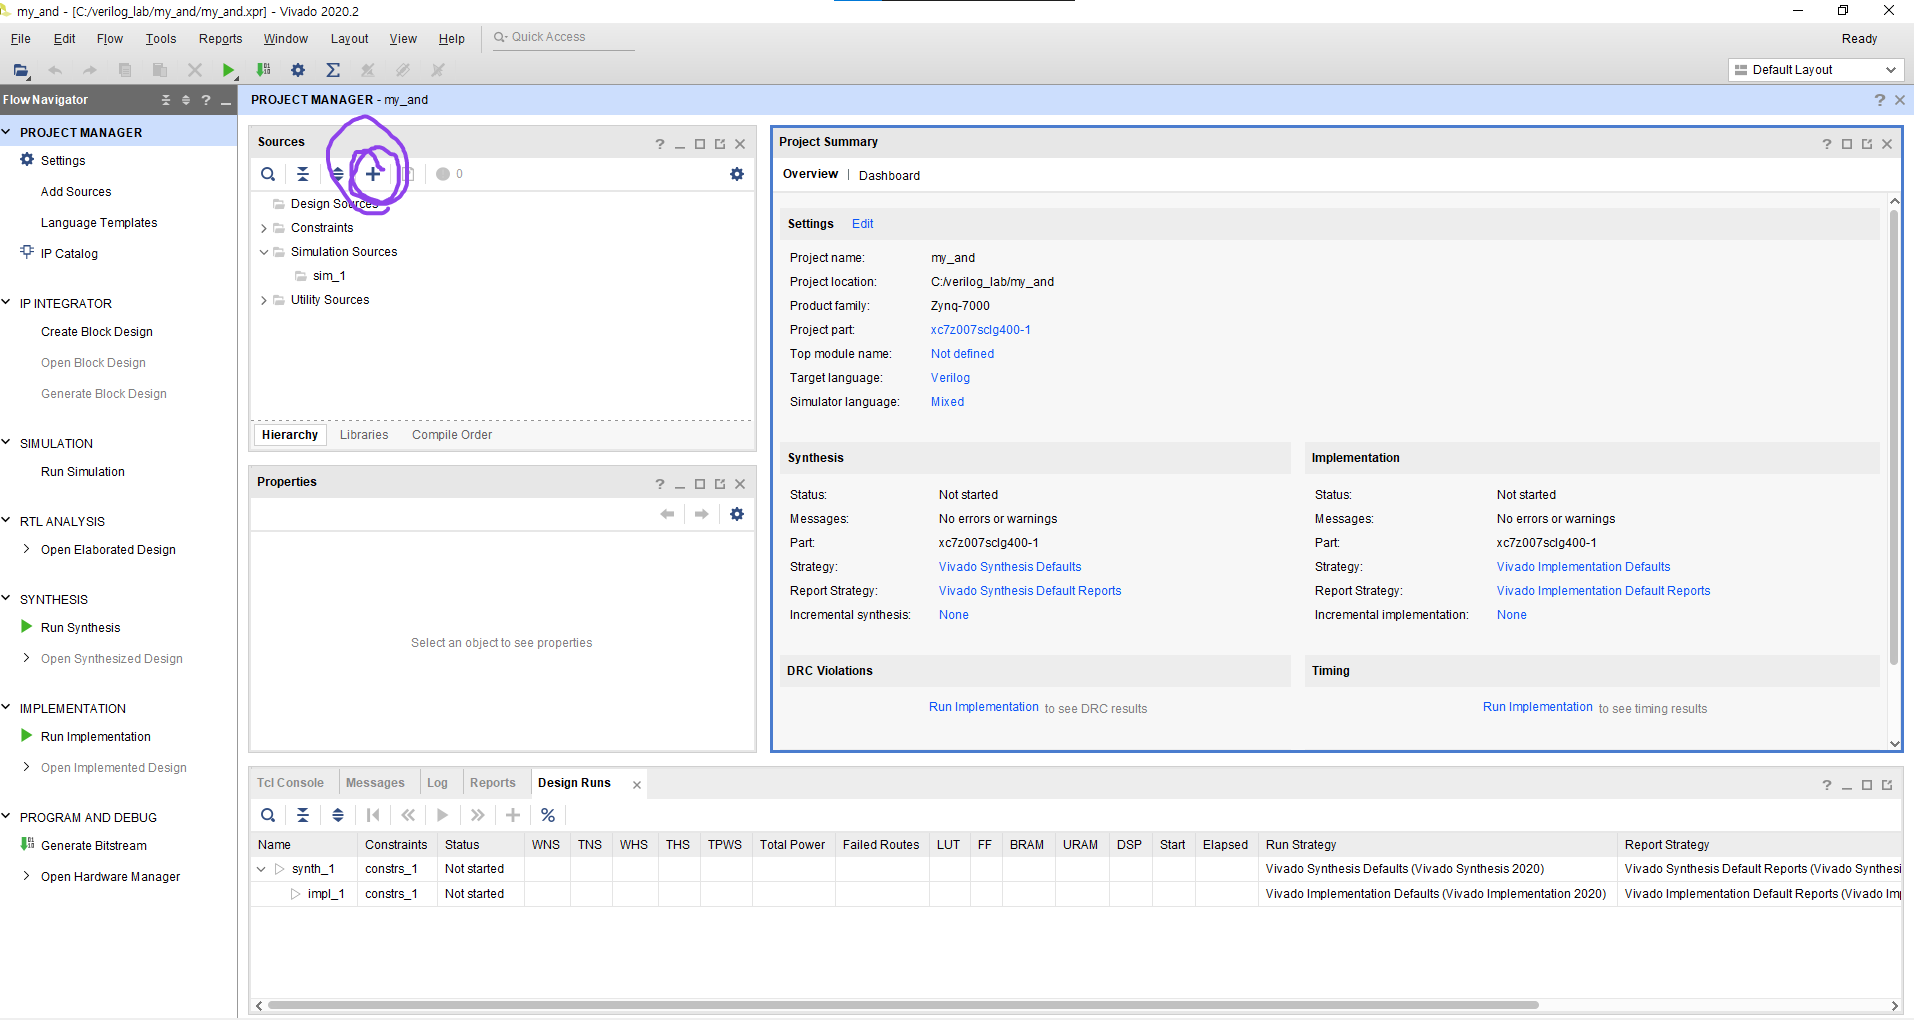Open the Reports menu

pyautogui.click(x=221, y=39)
